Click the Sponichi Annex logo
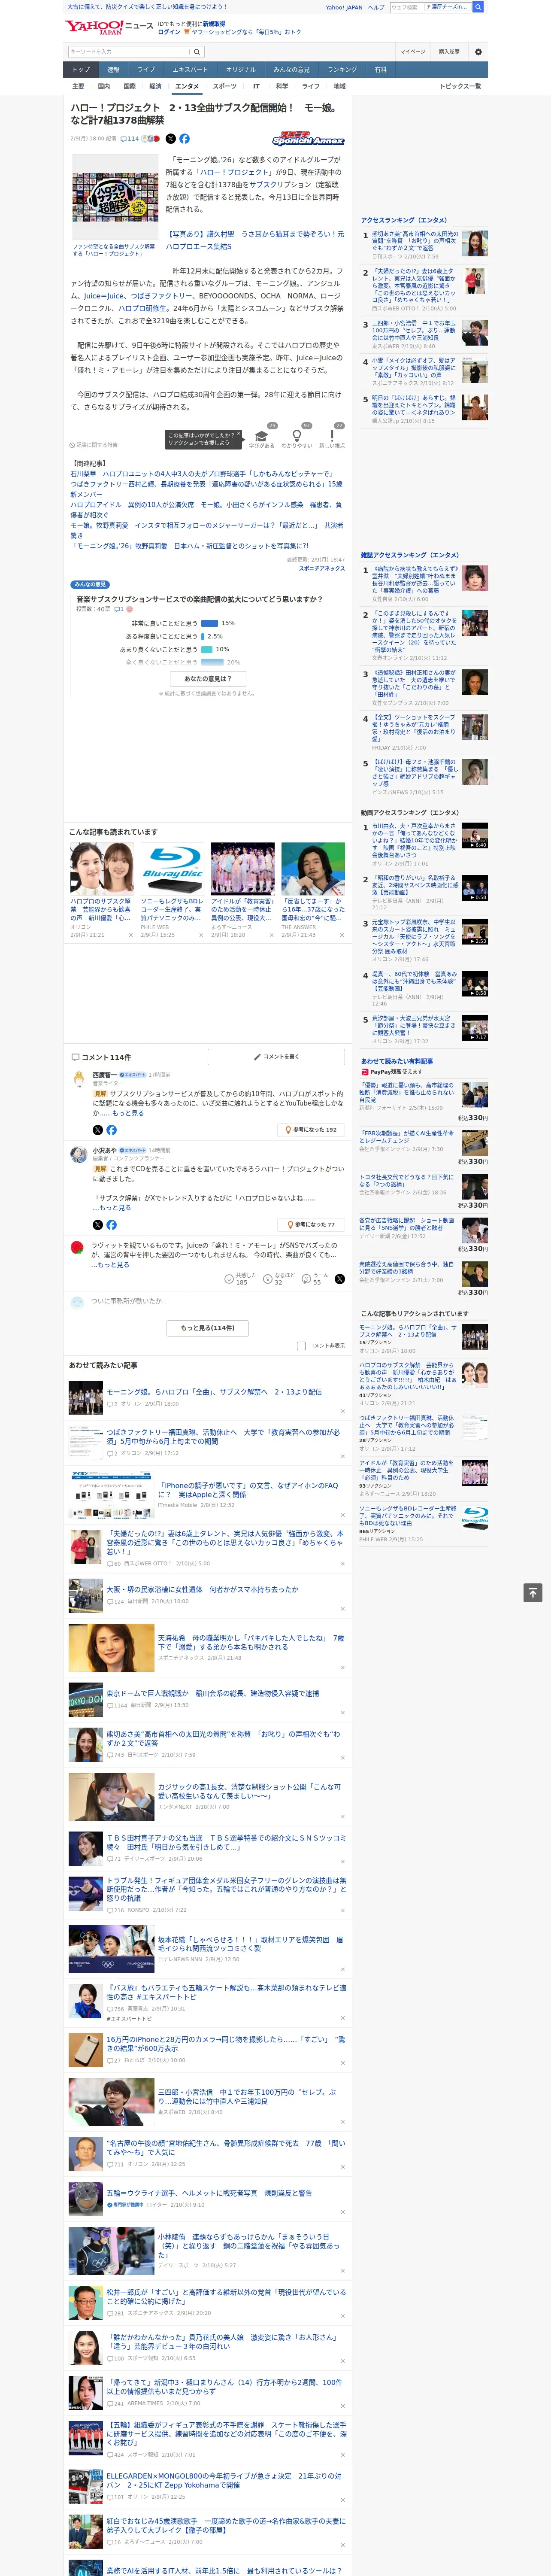The height and width of the screenshot is (2576, 551). pos(308,140)
